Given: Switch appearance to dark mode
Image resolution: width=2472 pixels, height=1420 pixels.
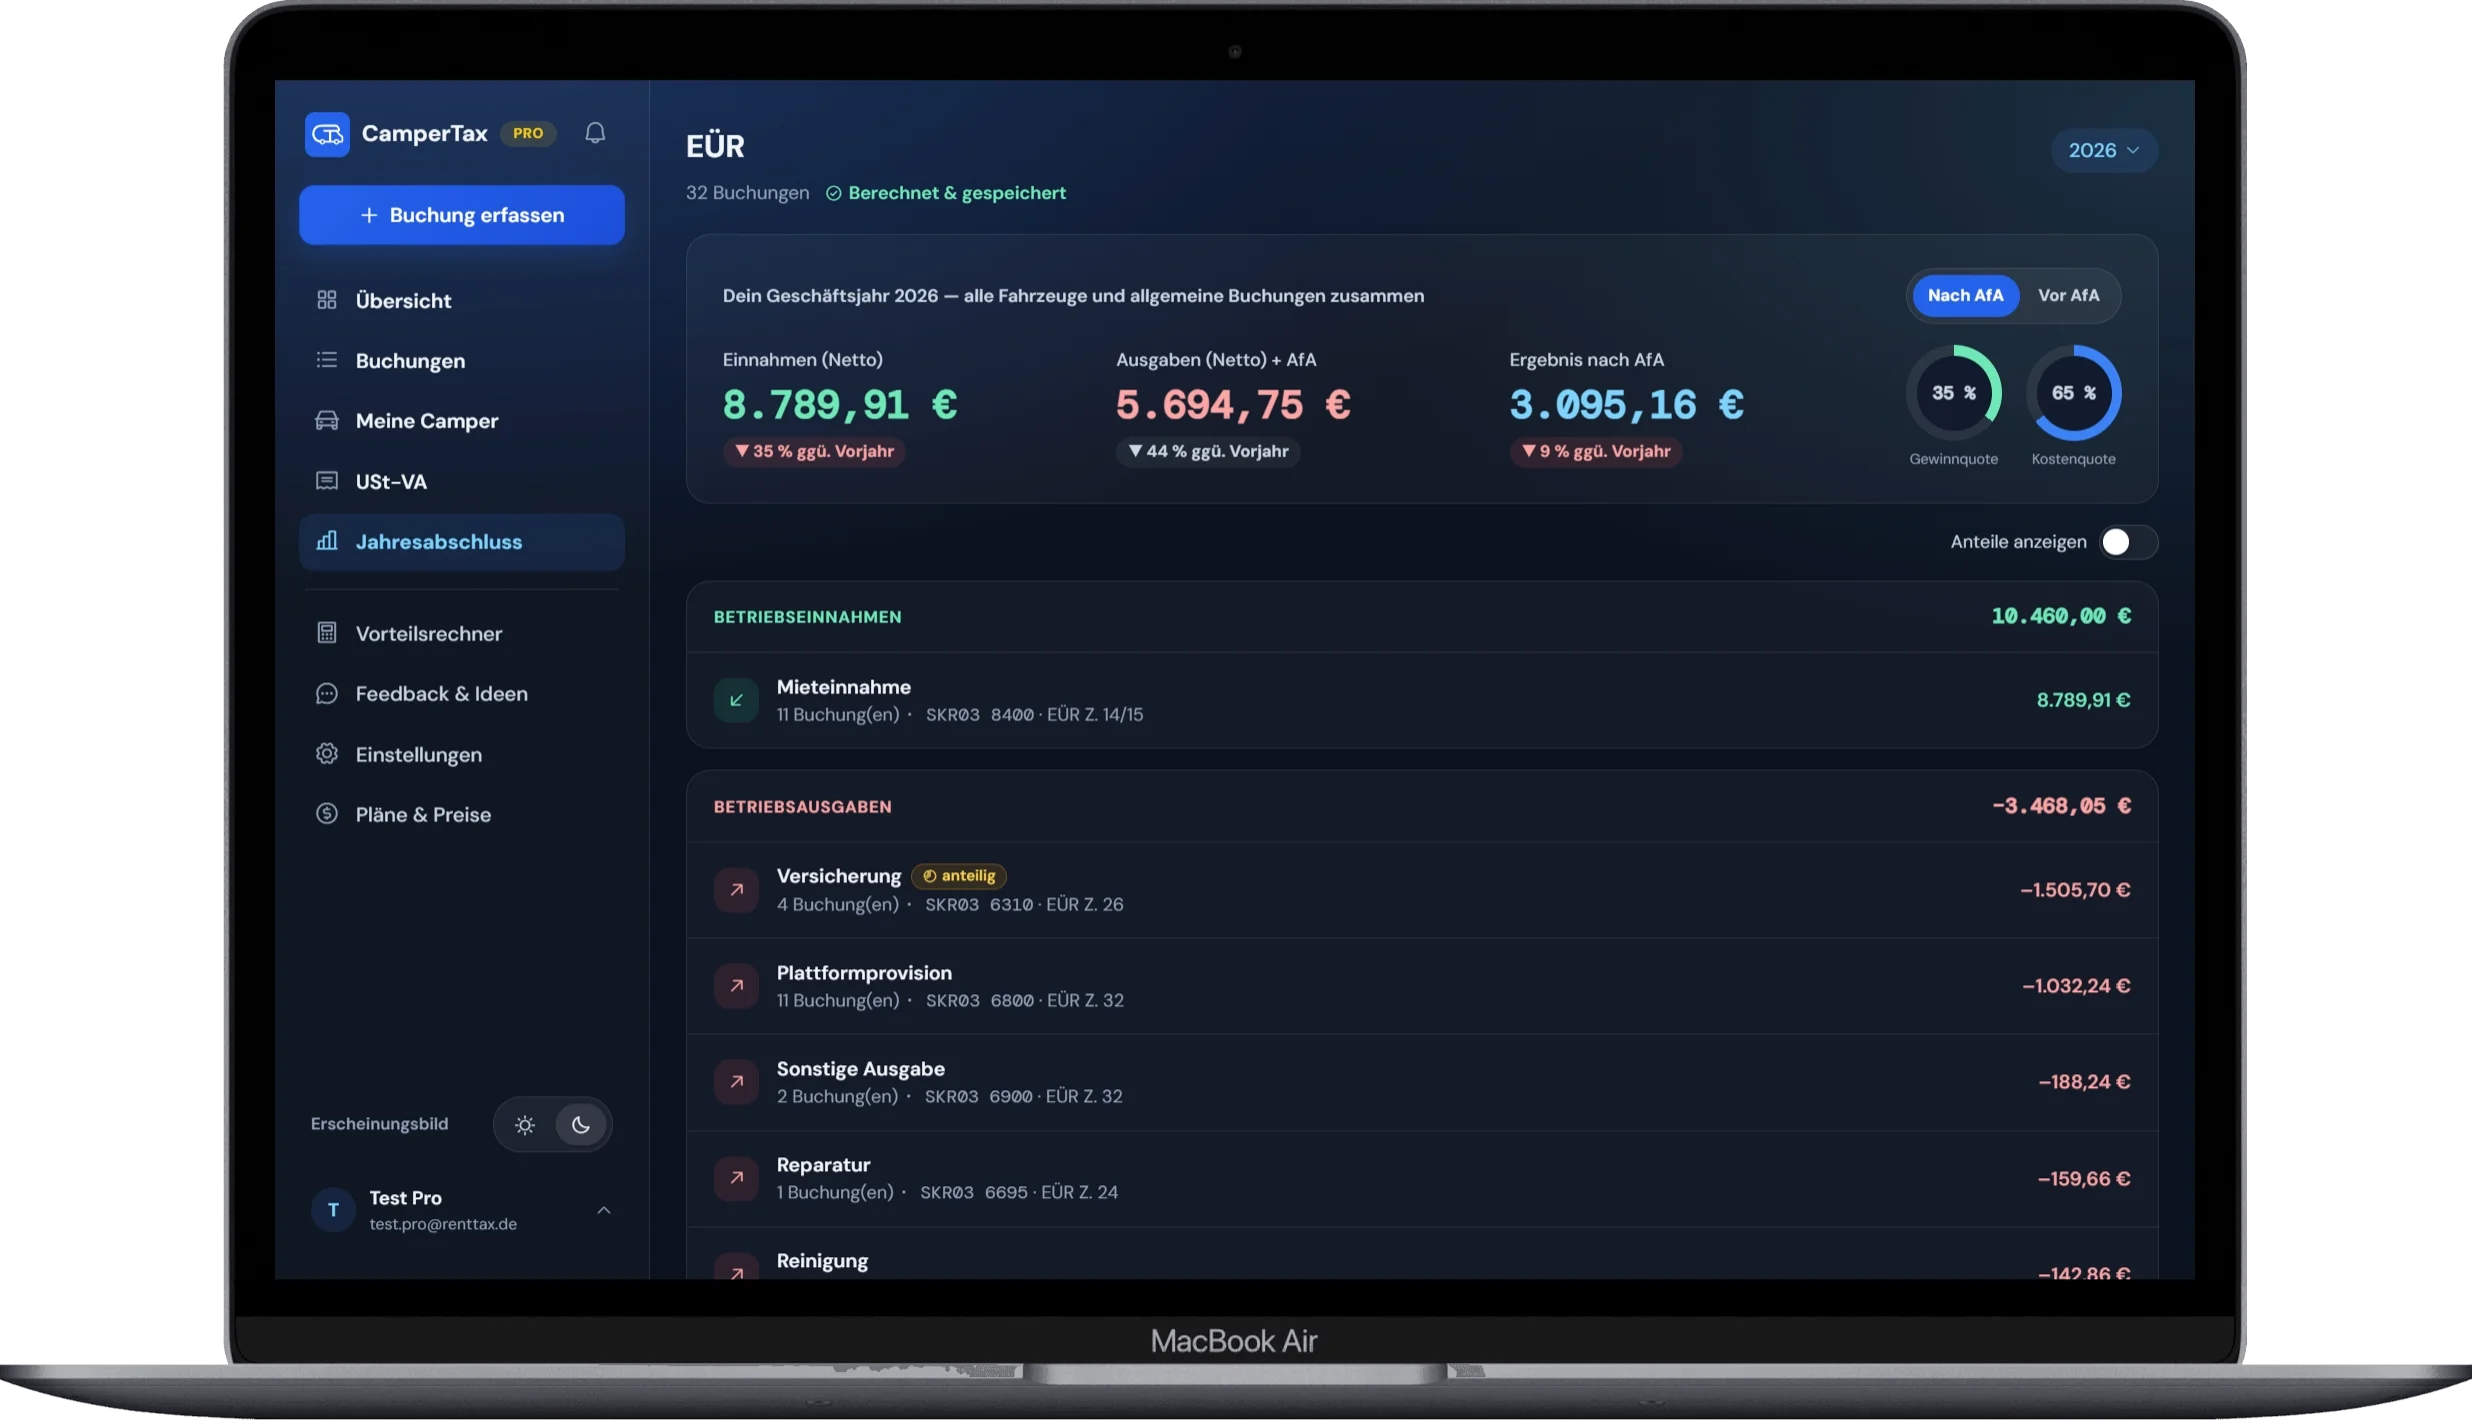Looking at the screenshot, I should (x=581, y=1125).
